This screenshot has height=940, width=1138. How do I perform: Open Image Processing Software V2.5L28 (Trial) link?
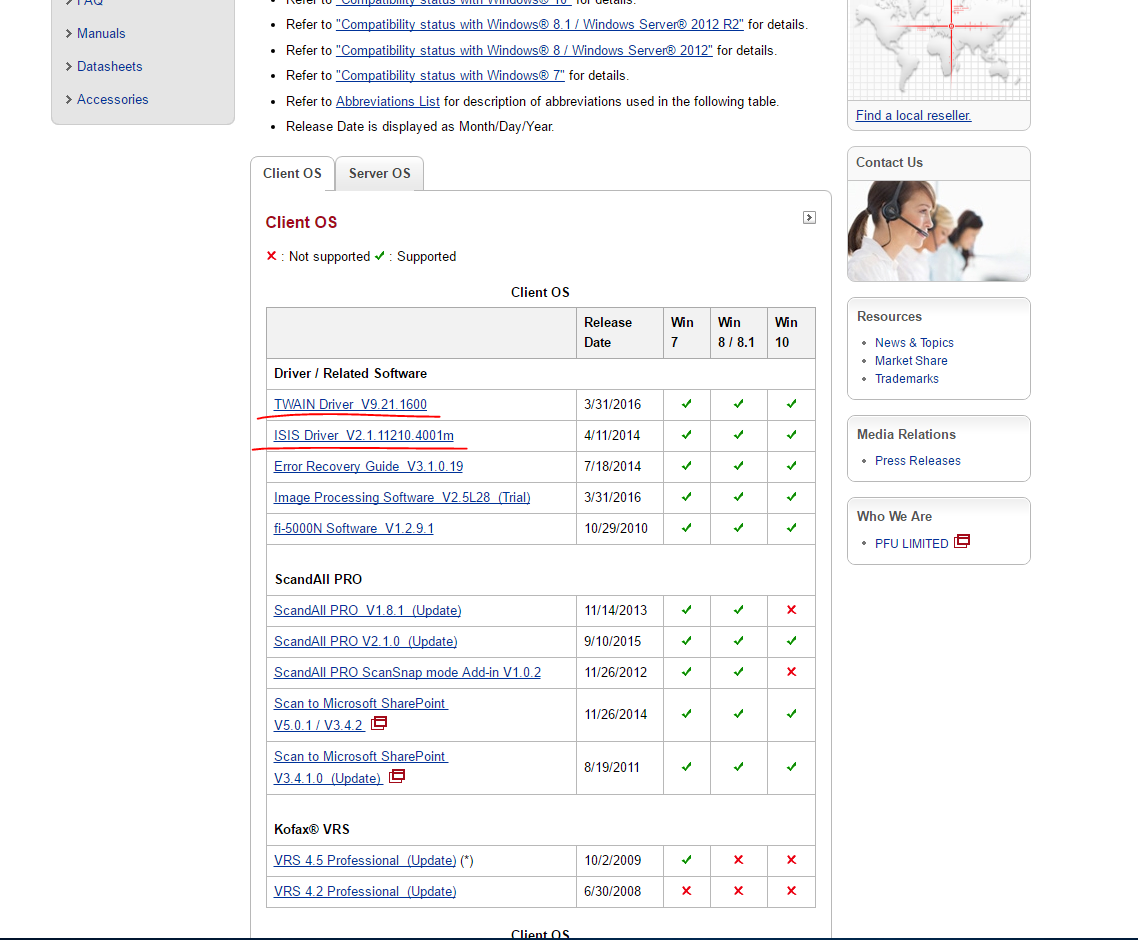pyautogui.click(x=402, y=498)
